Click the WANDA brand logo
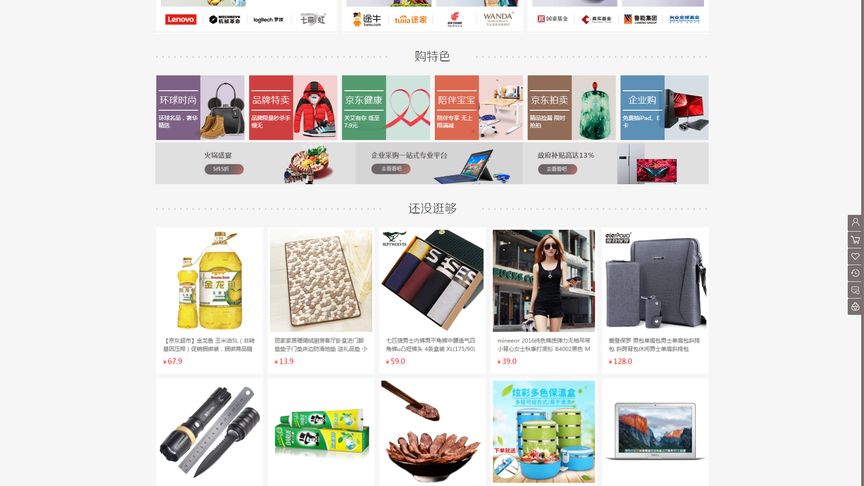Screen dimensions: 864x486 tap(498, 19)
